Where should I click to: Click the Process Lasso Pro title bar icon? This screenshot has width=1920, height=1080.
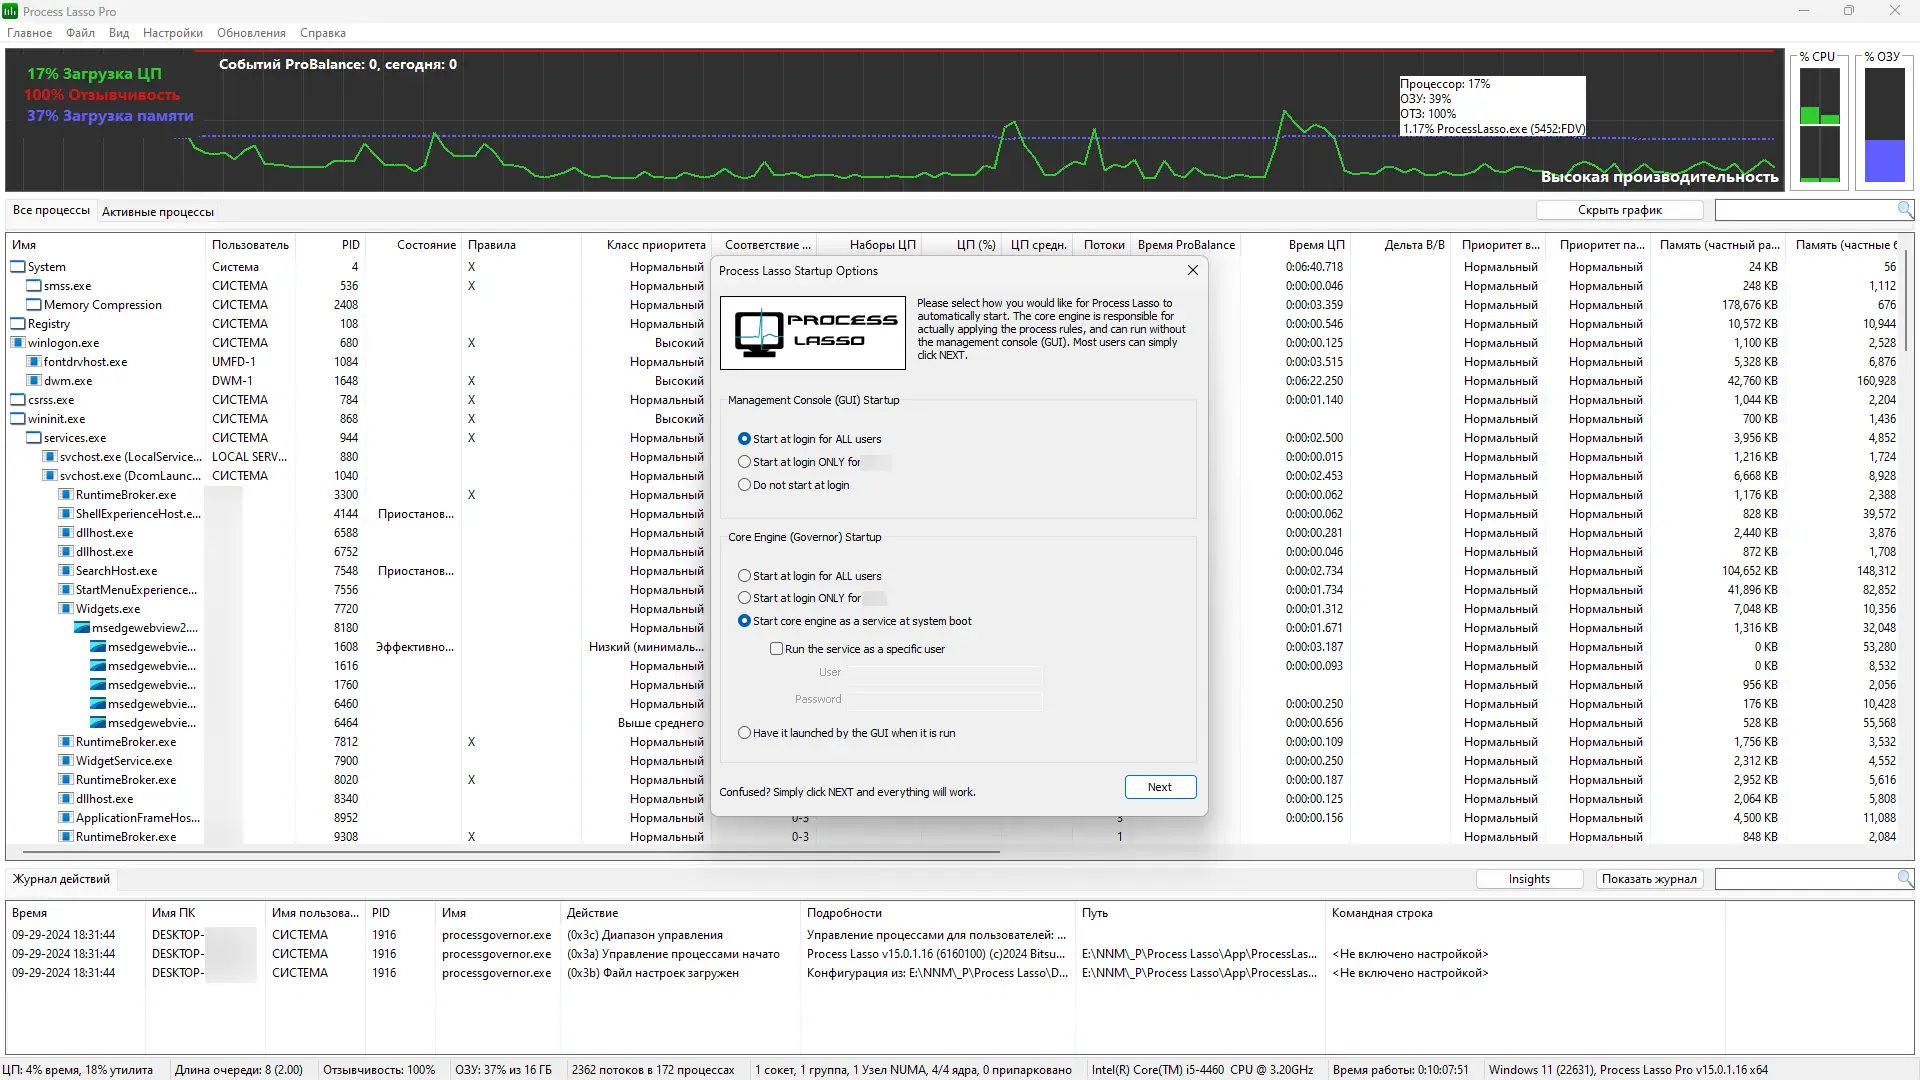tap(10, 11)
